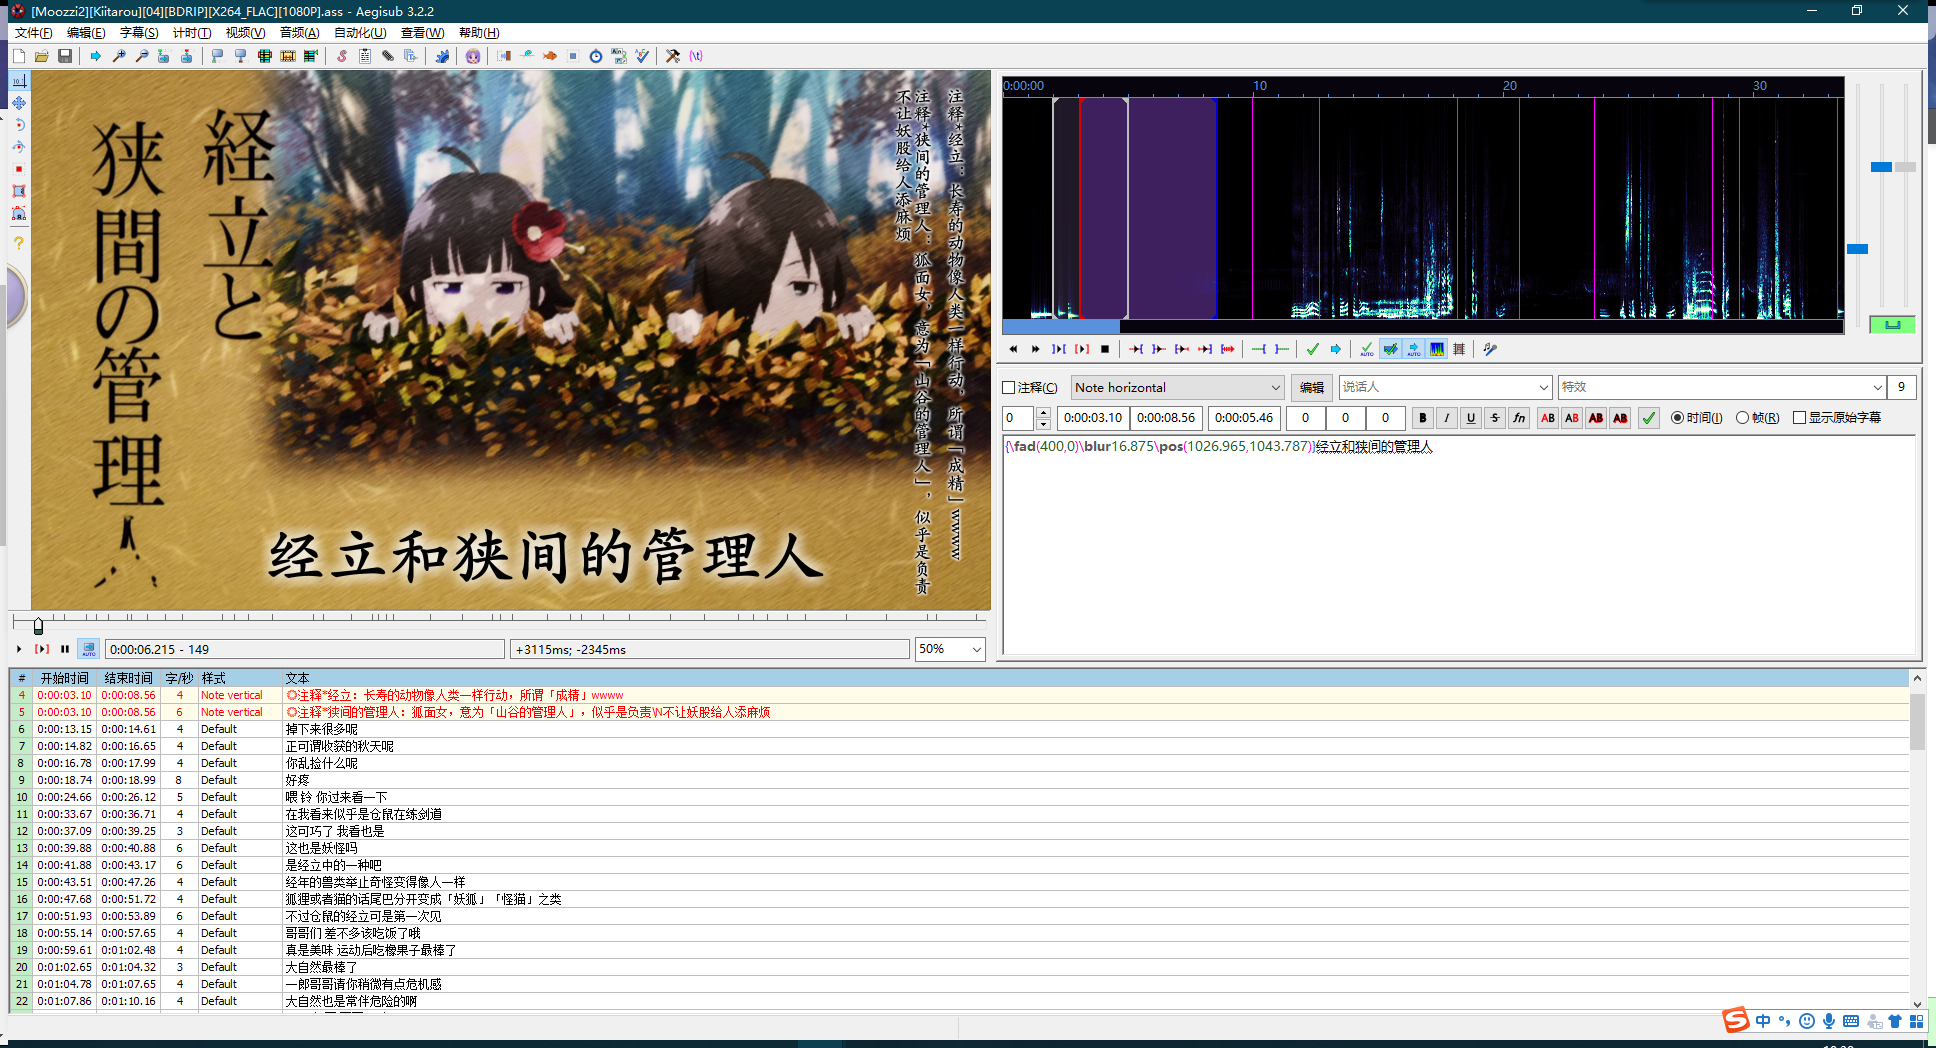Select Rotate on Z axis visual tool

click(x=19, y=125)
